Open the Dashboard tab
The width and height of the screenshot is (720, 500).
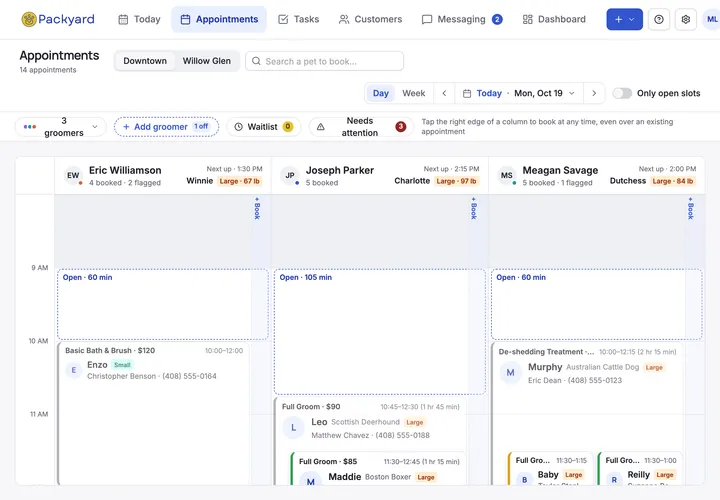tap(554, 19)
